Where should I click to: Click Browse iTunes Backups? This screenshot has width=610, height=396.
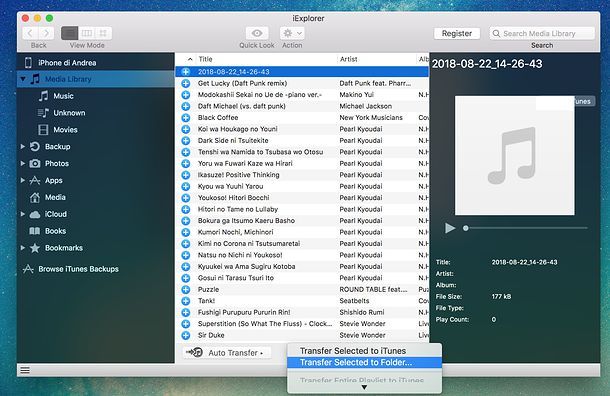[x=78, y=269]
